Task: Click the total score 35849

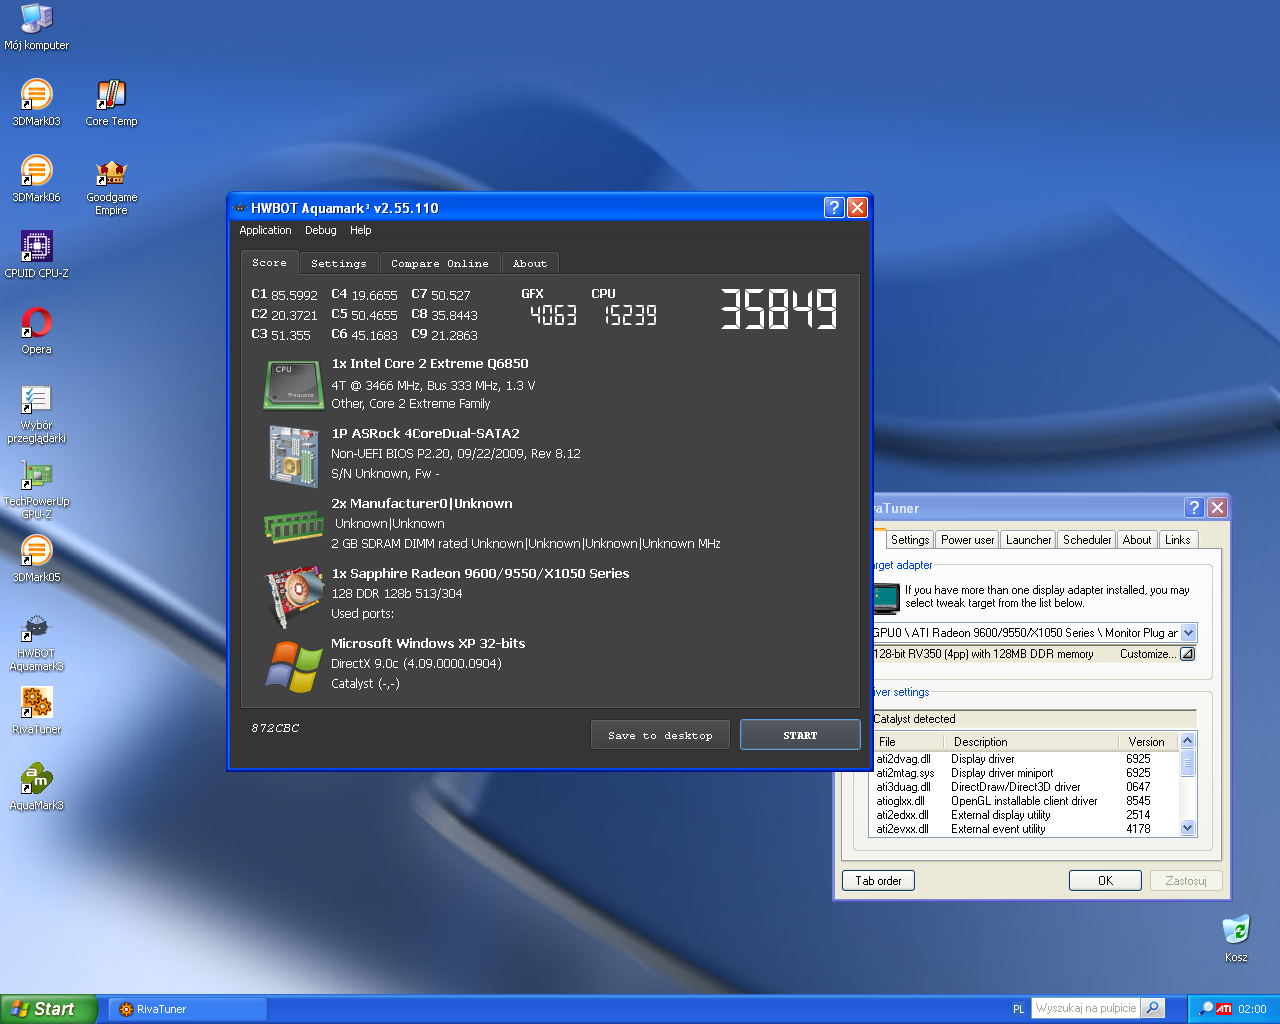Action: (x=779, y=309)
